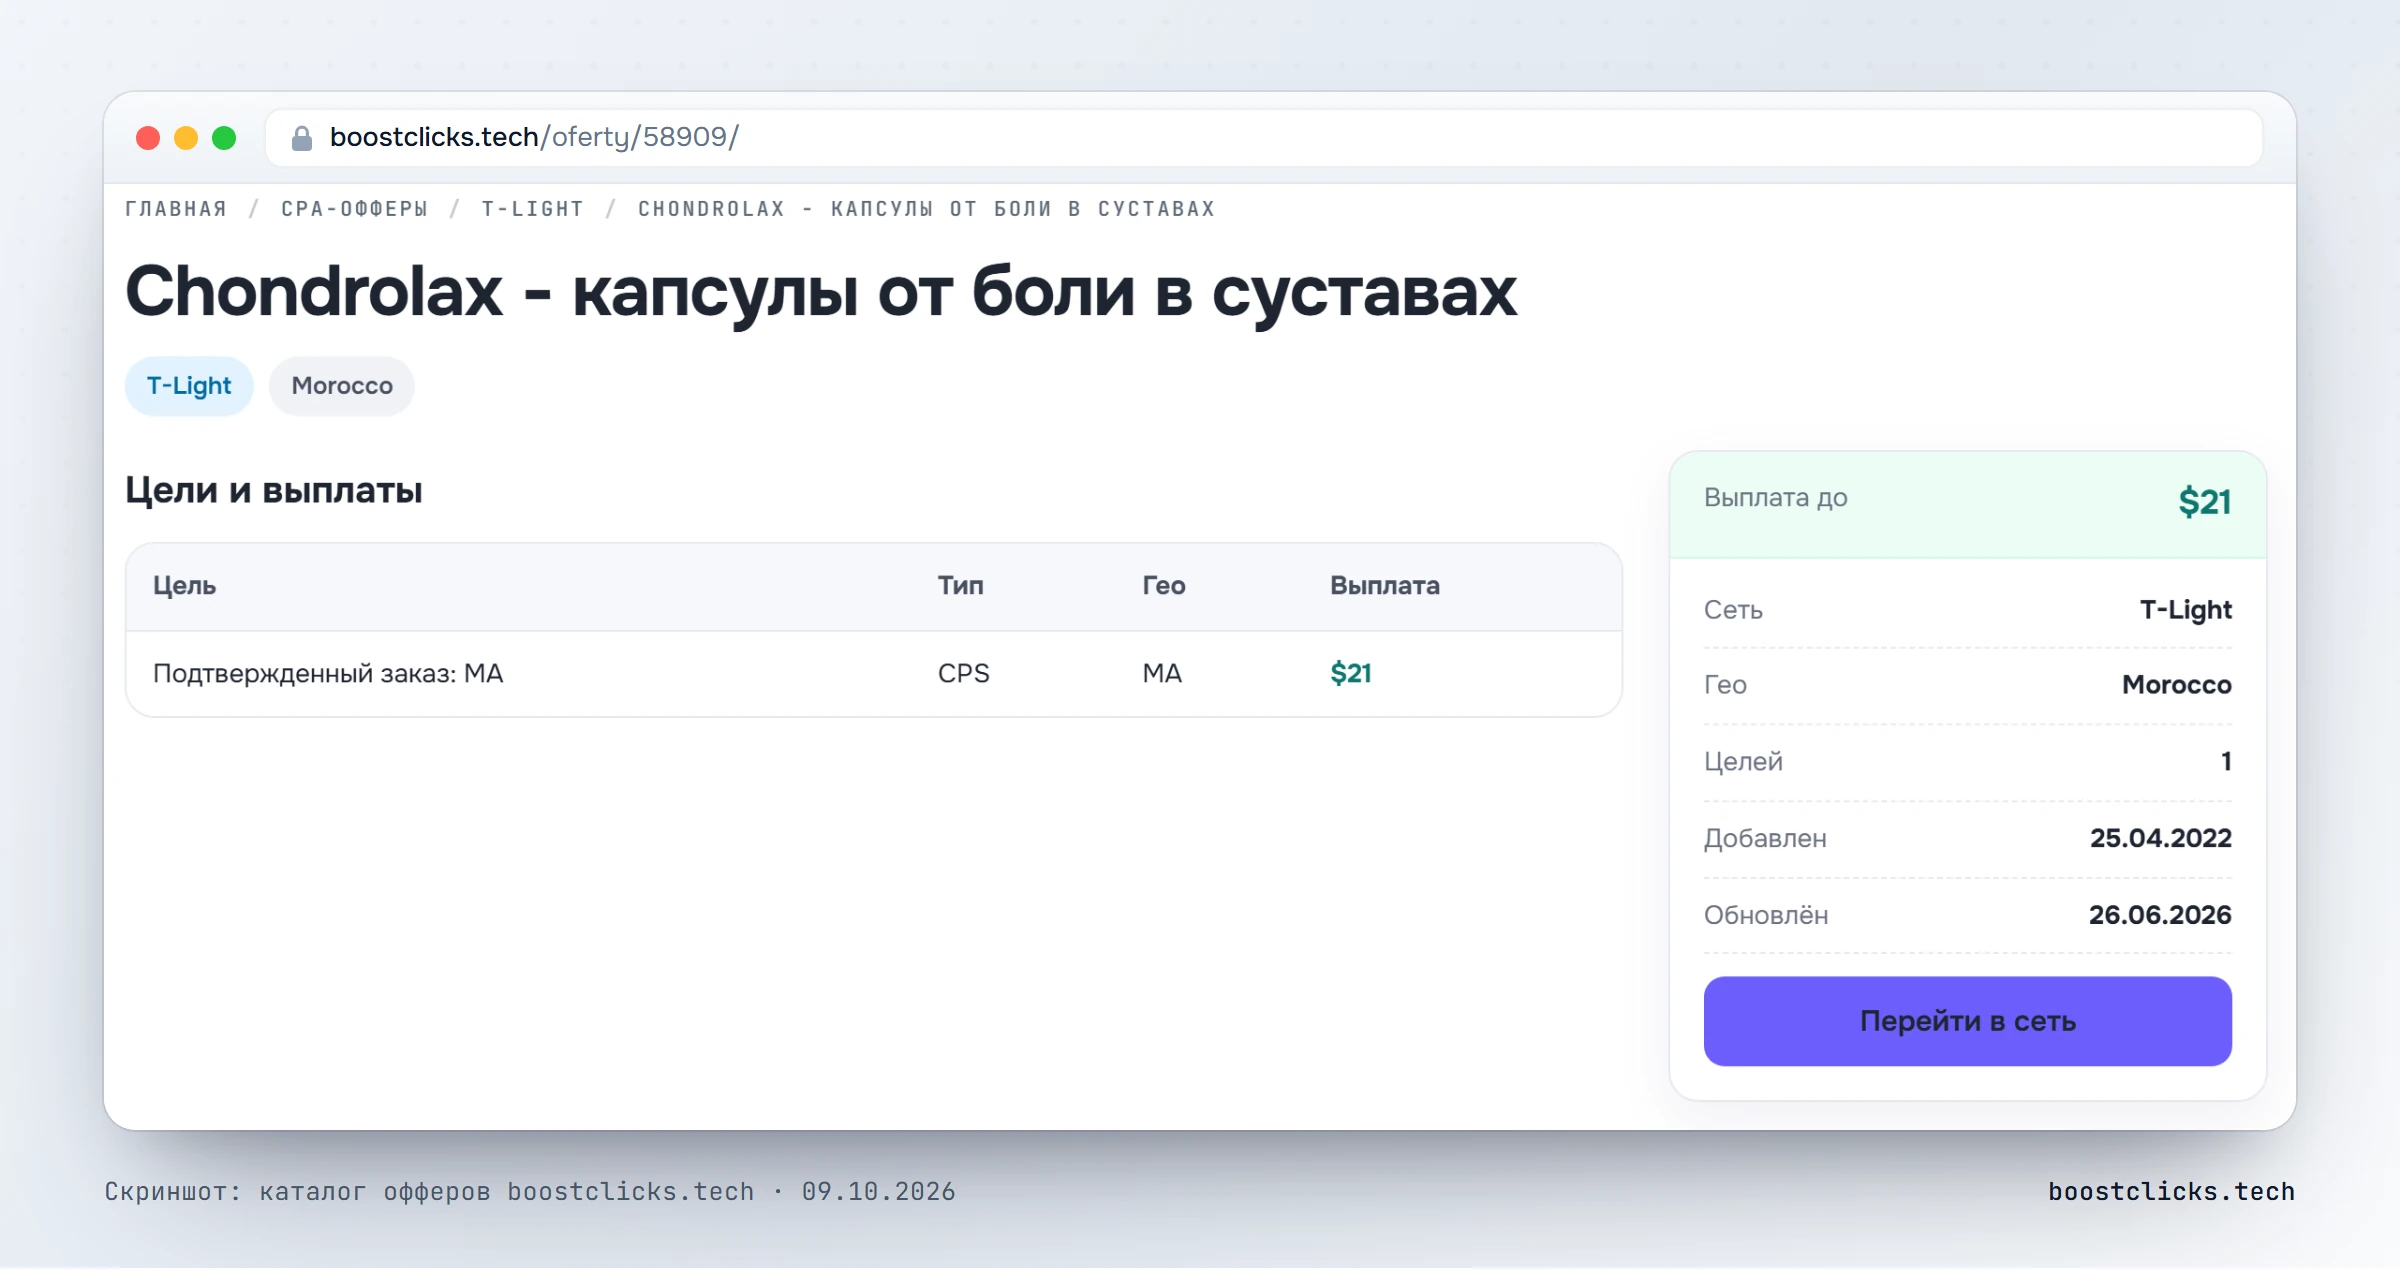Select the Подтвержденный заказ: MA cell
The width and height of the screenshot is (2400, 1270).
click(x=328, y=674)
